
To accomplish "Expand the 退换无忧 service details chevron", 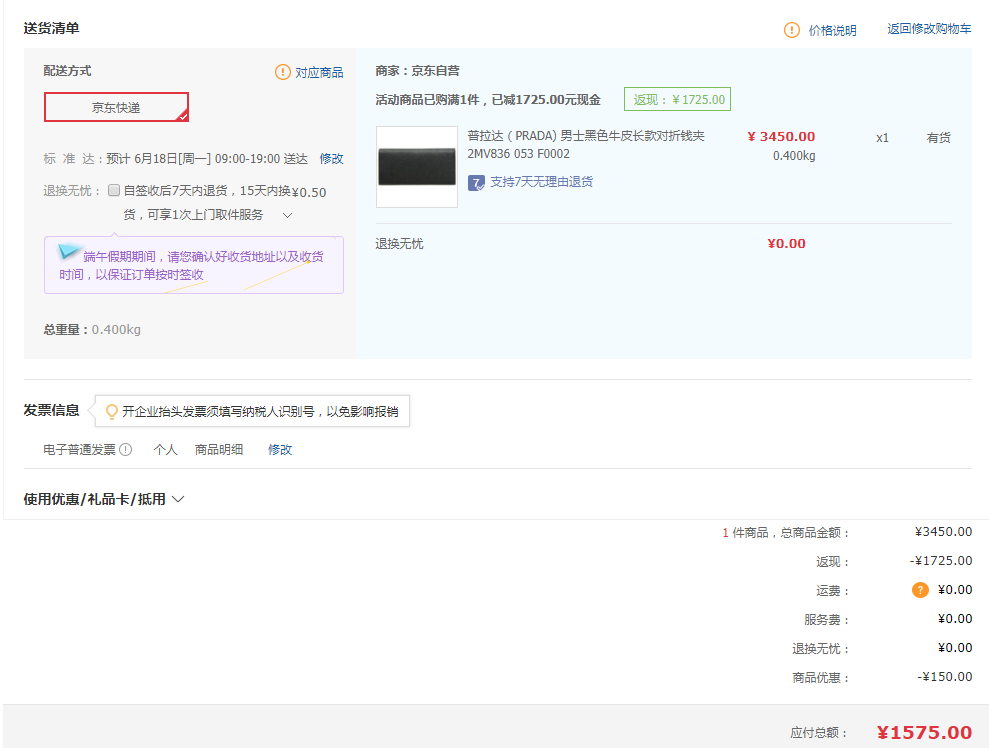I will click(x=287, y=215).
